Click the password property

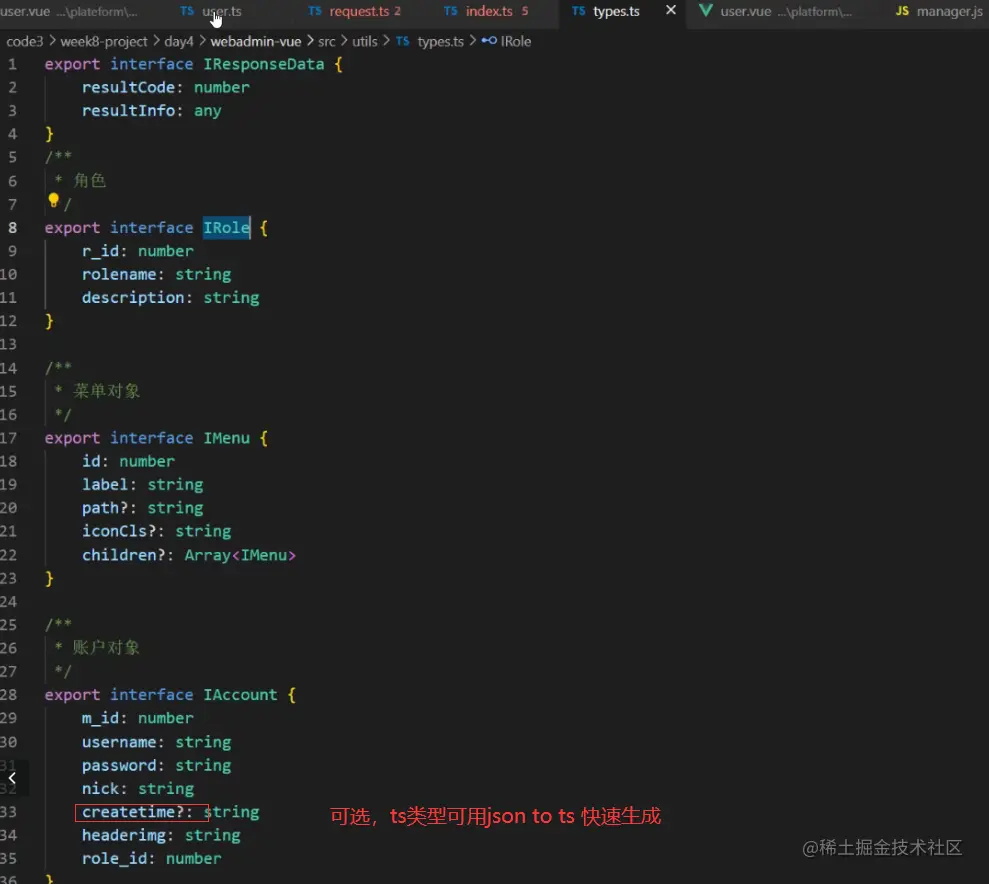coord(119,765)
